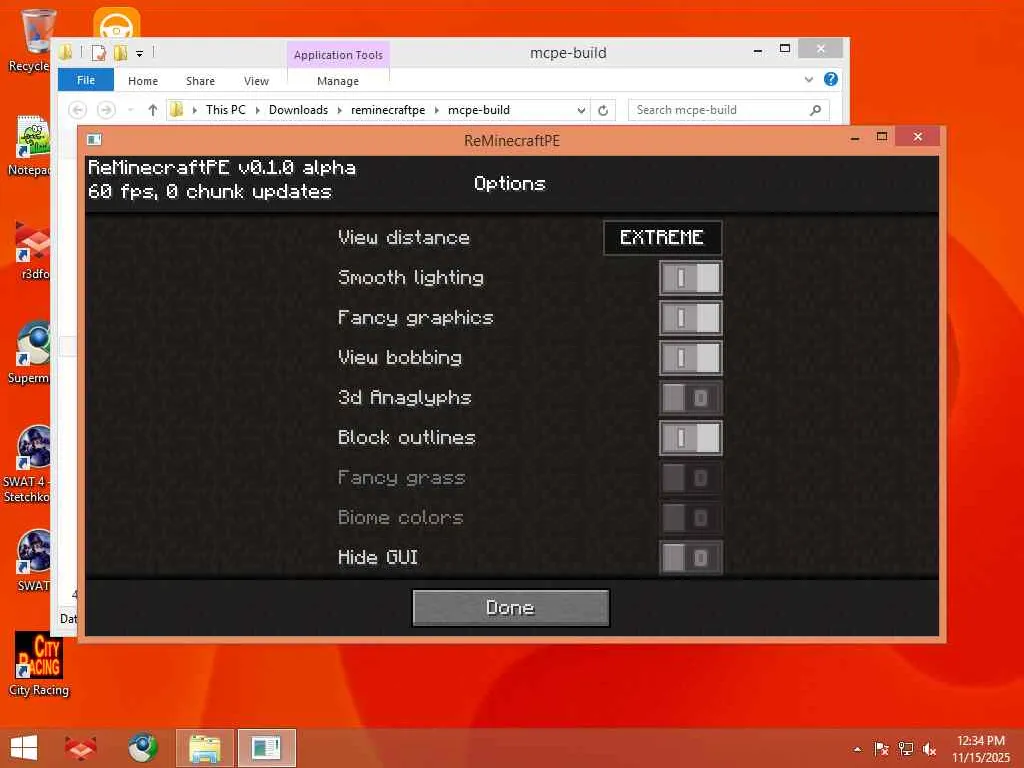This screenshot has height=768, width=1024.
Task: Open r3dfox from the taskbar
Action: point(81,748)
